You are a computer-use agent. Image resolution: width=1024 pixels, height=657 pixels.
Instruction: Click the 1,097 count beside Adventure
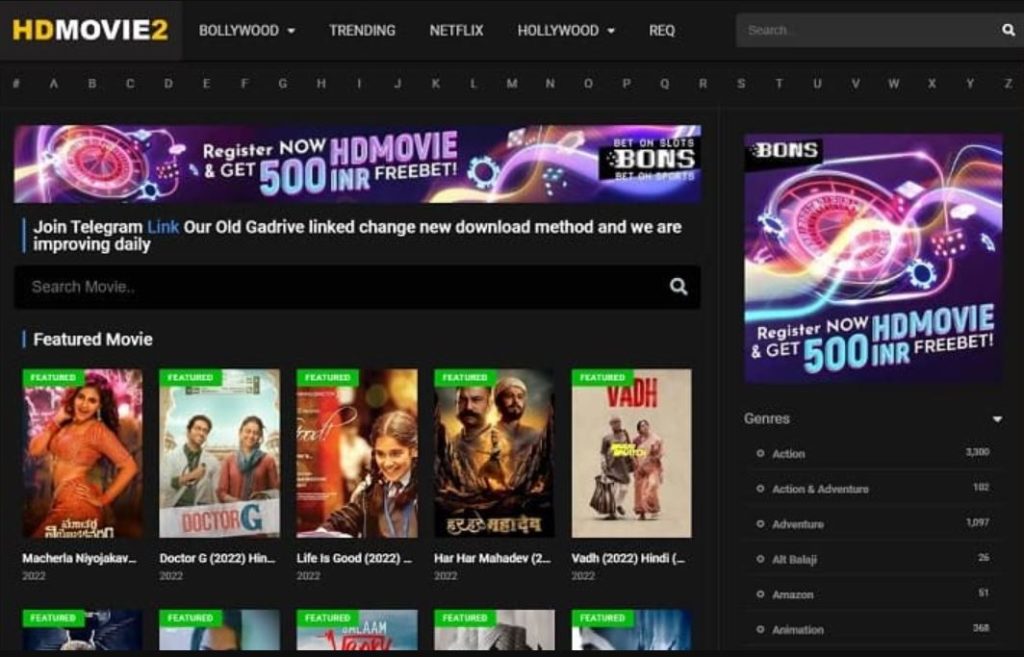(x=978, y=522)
